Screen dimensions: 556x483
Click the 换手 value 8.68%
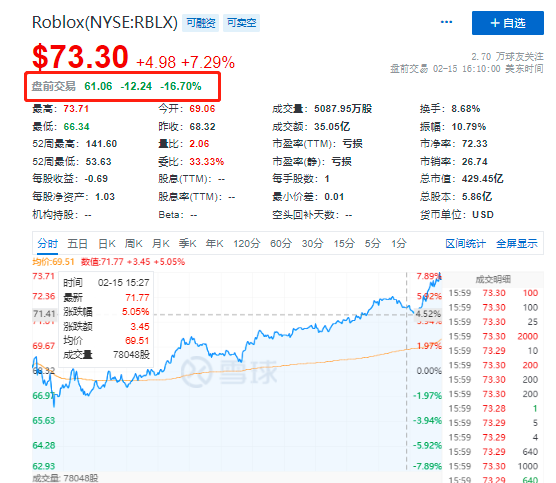click(x=466, y=109)
